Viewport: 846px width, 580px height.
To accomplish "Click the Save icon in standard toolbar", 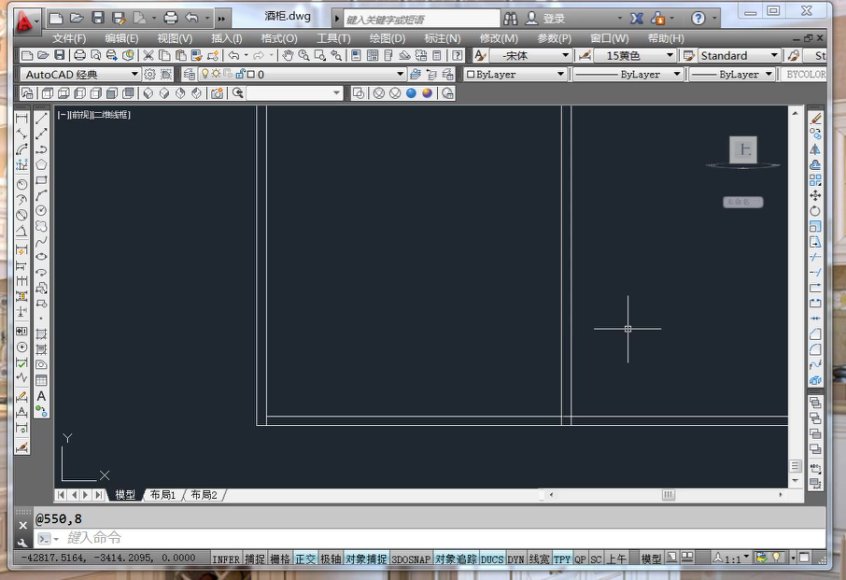I will point(60,56).
